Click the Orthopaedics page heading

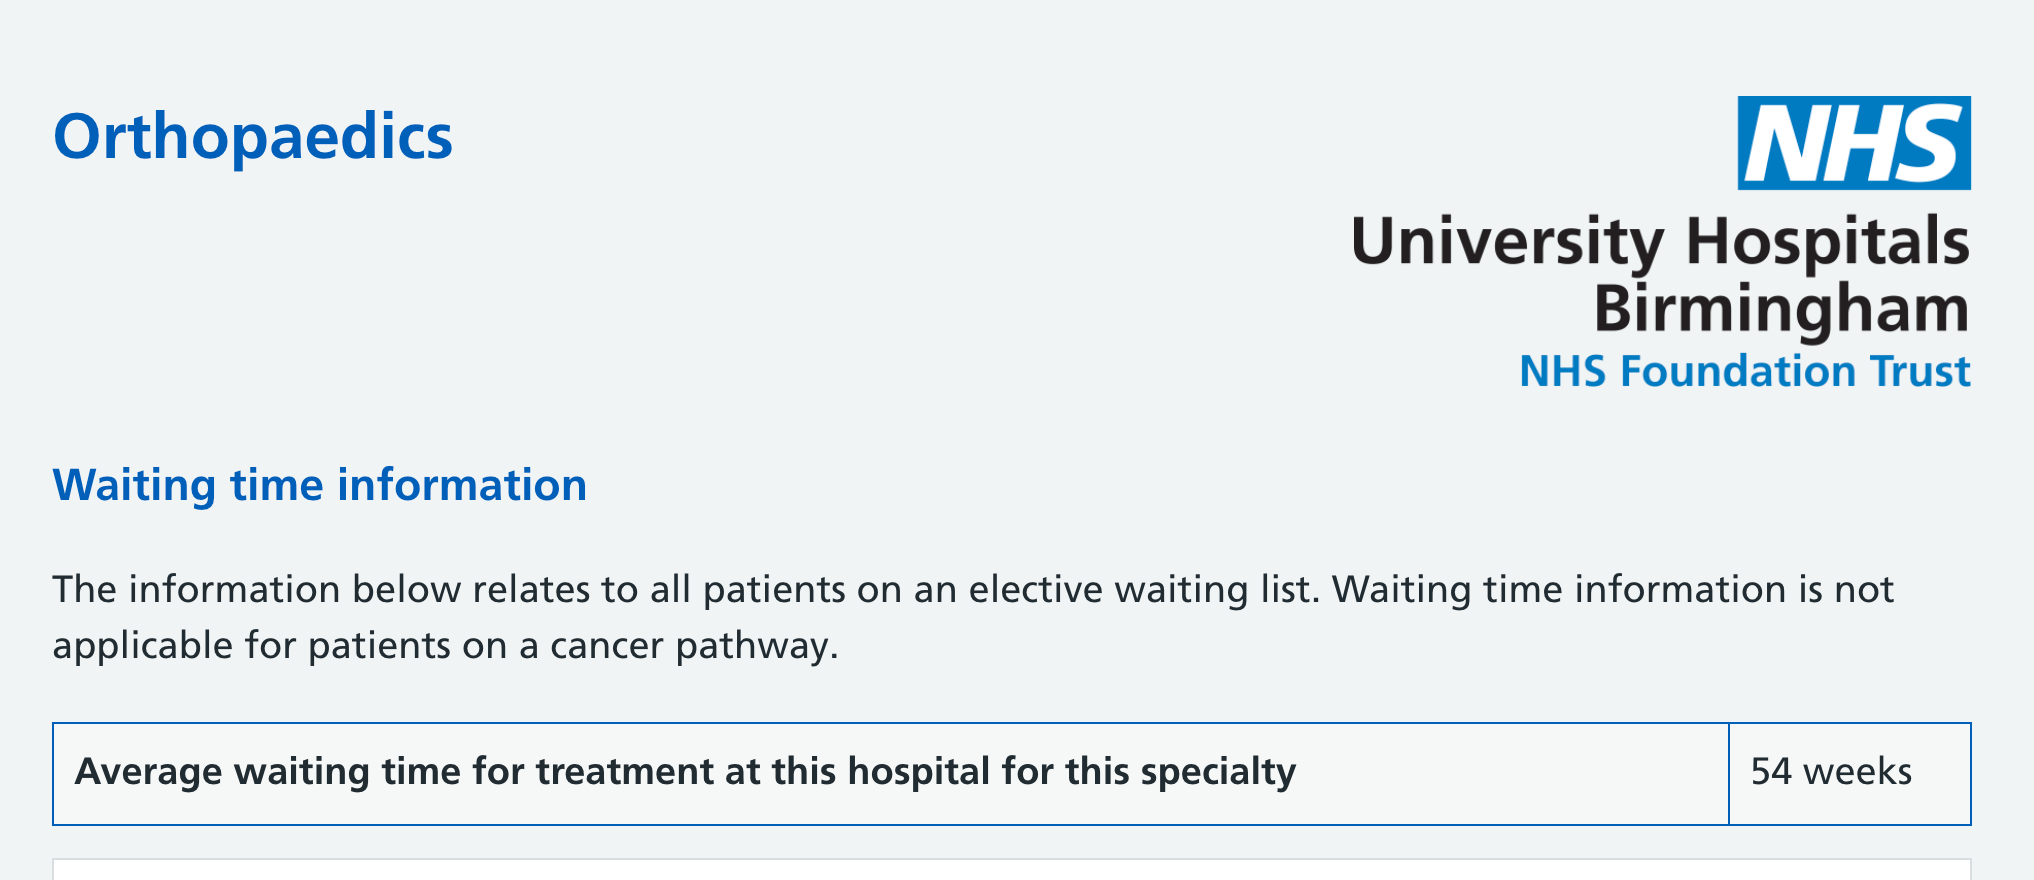253,137
